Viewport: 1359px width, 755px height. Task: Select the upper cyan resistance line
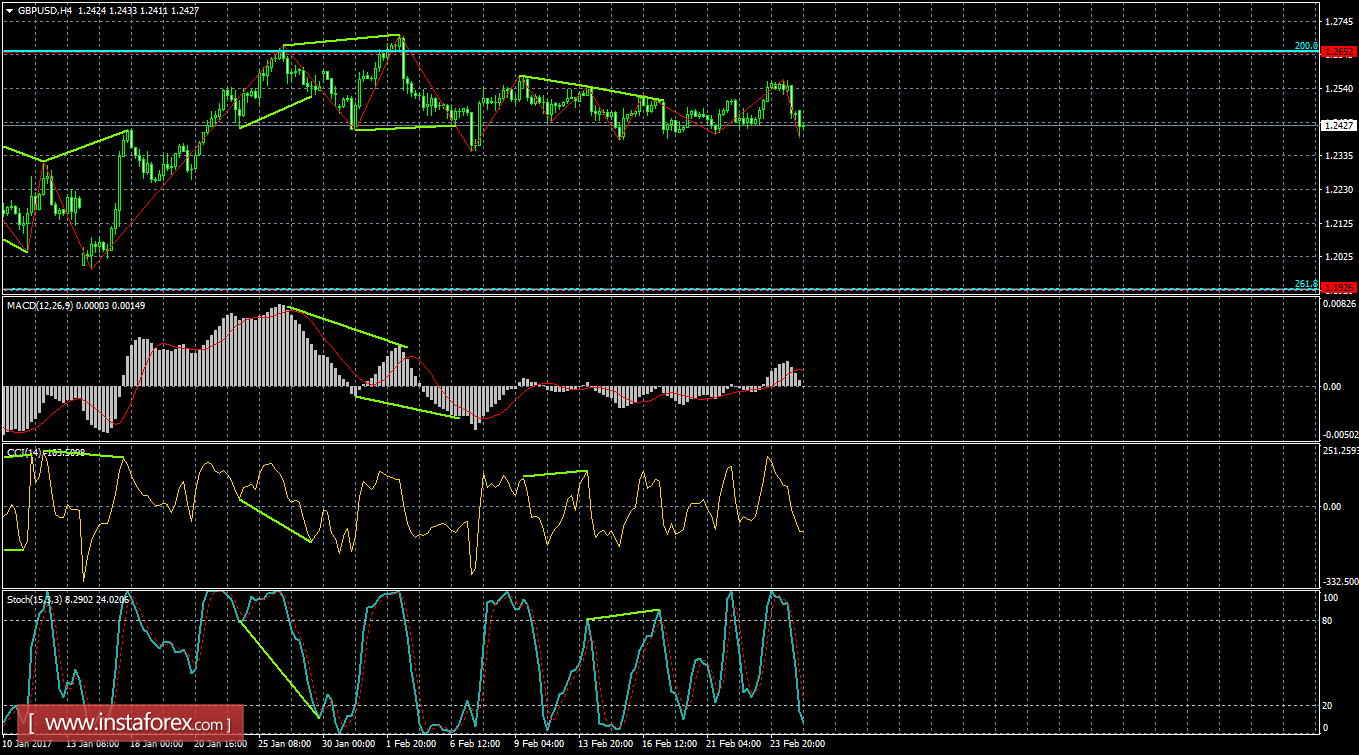[600, 49]
